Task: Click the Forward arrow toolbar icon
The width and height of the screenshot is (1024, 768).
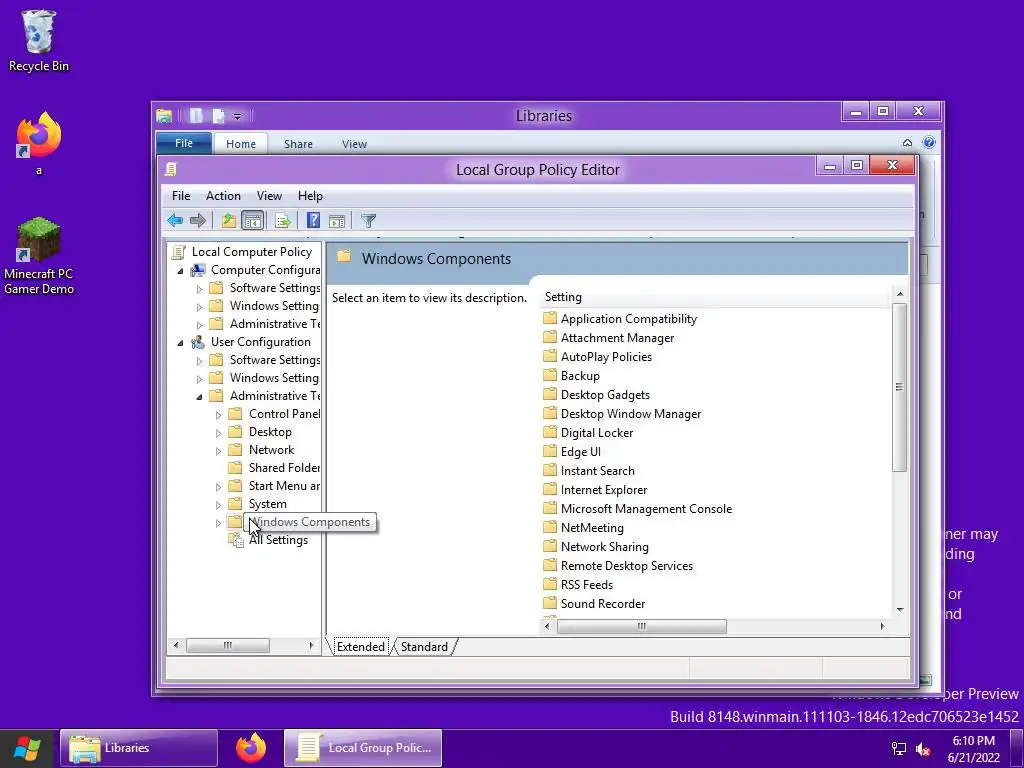Action: coord(197,221)
